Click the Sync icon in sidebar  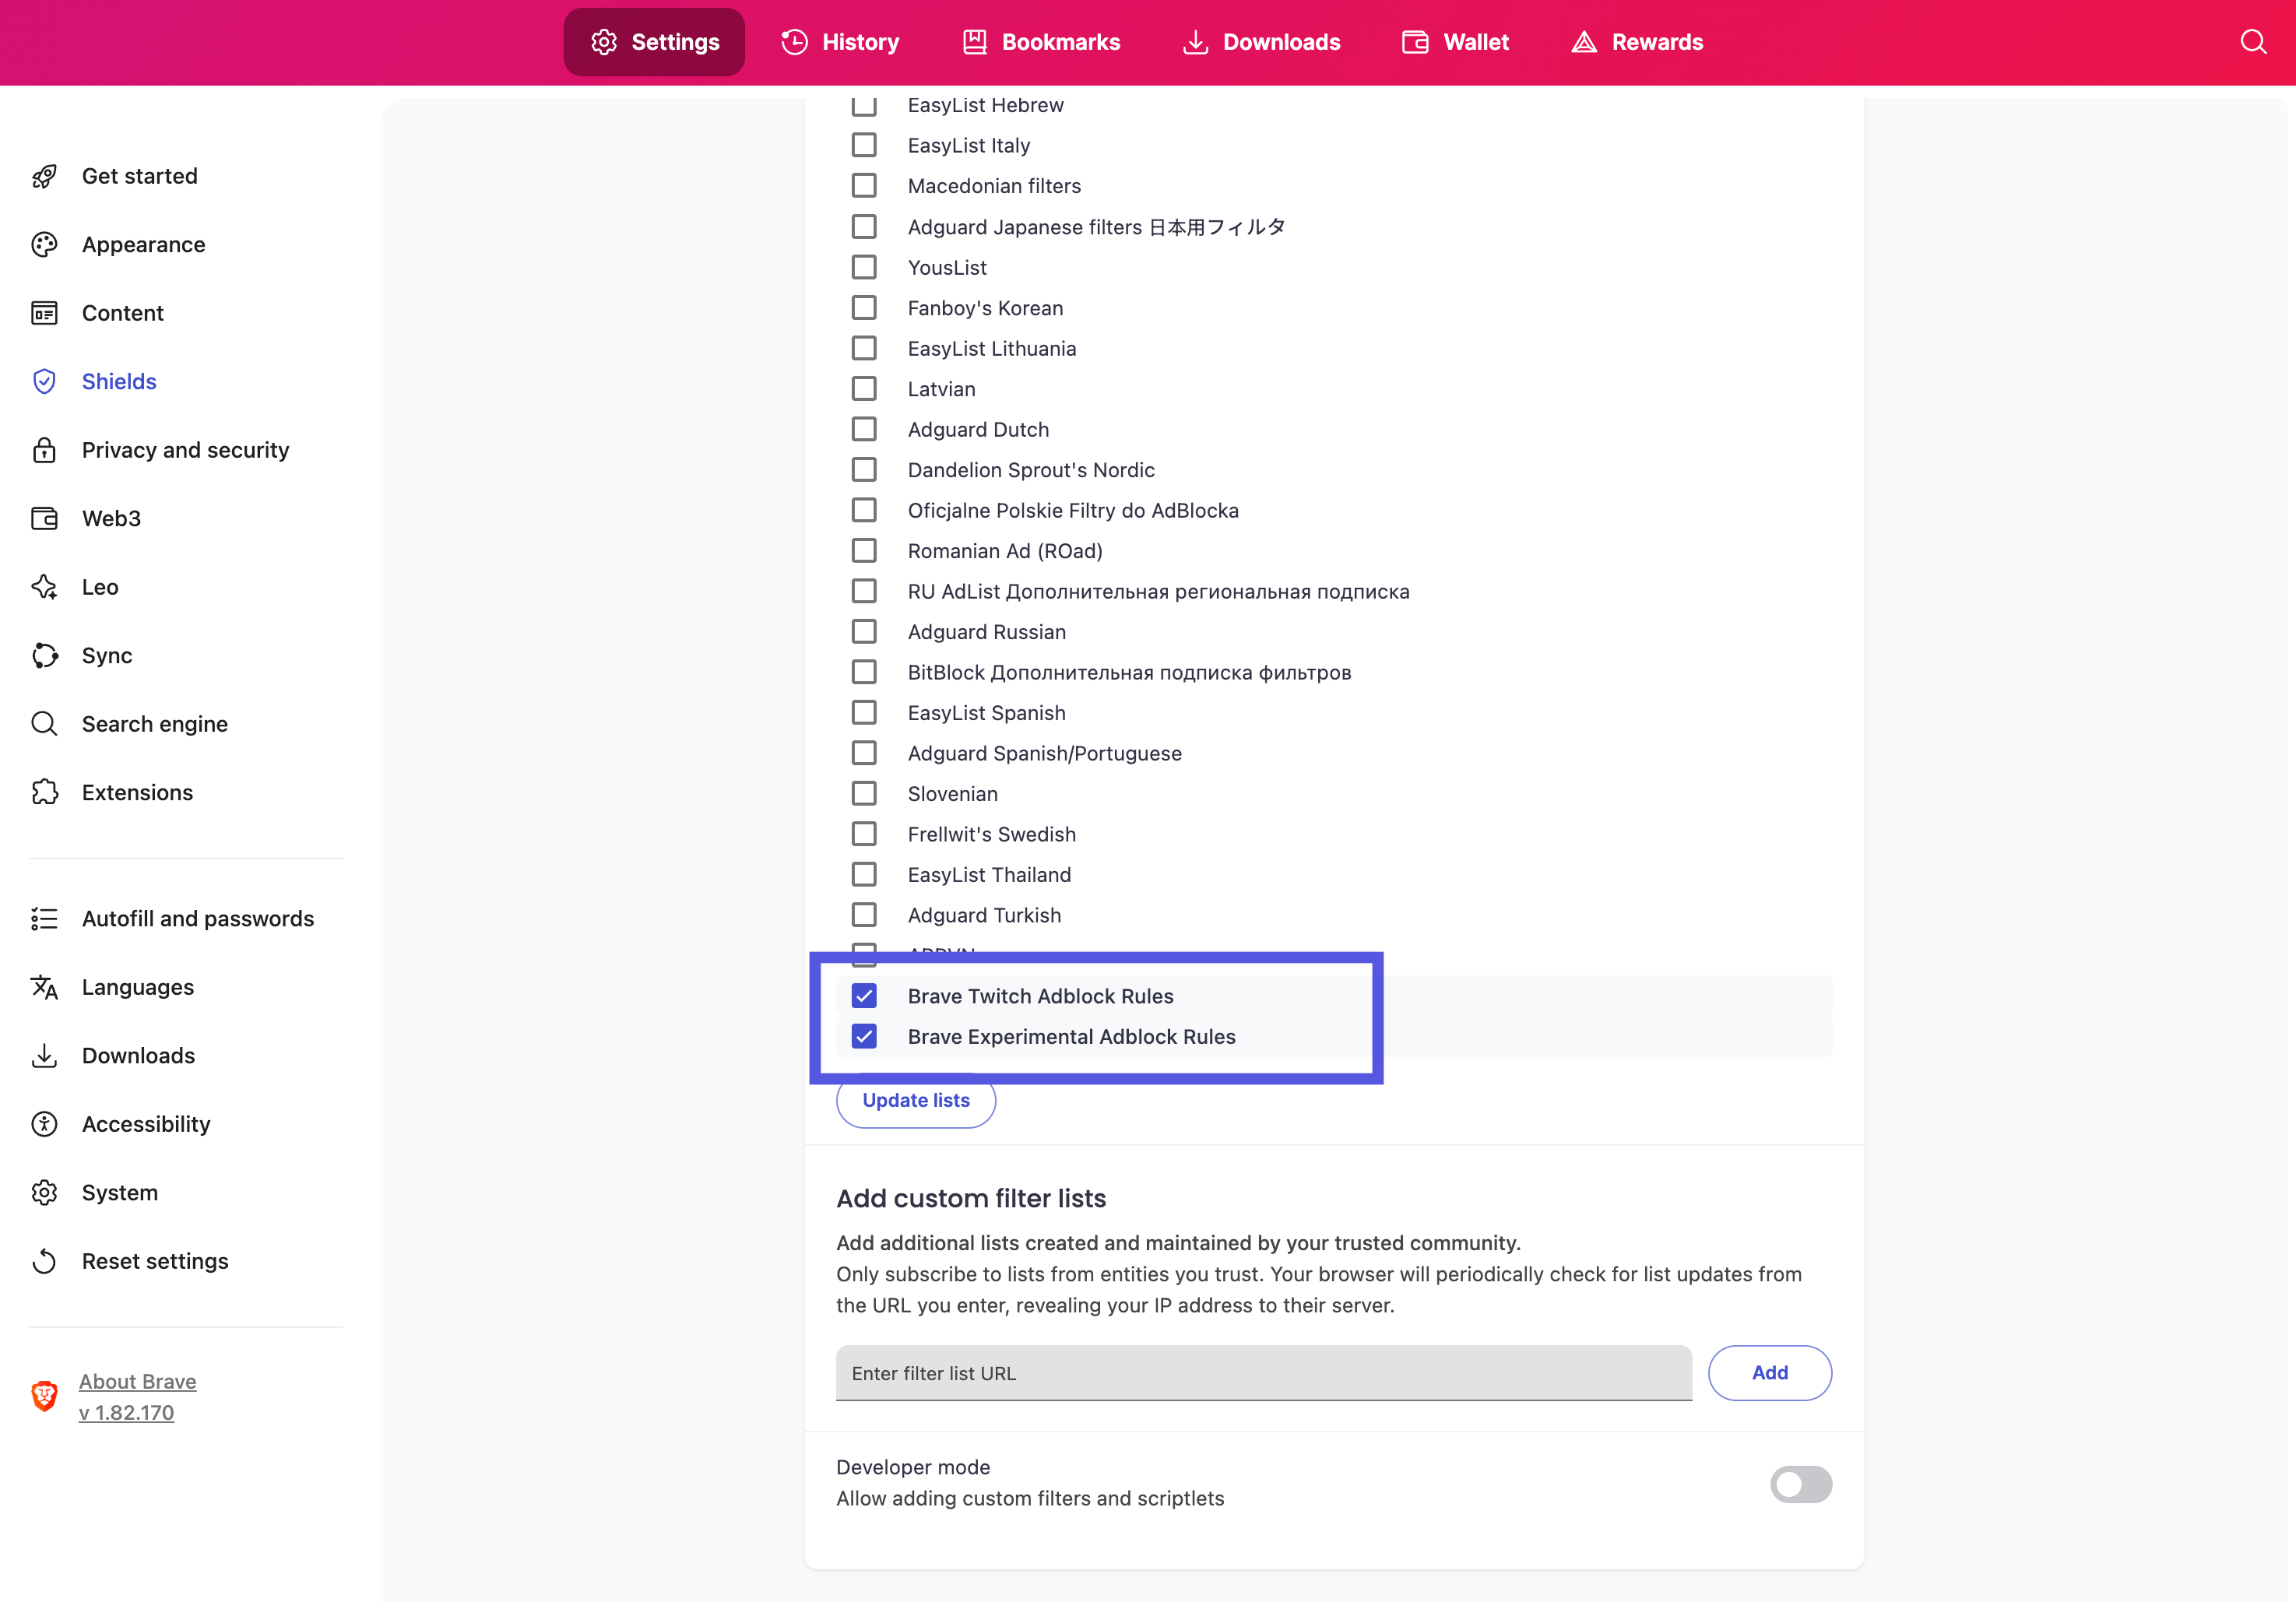[x=44, y=656]
